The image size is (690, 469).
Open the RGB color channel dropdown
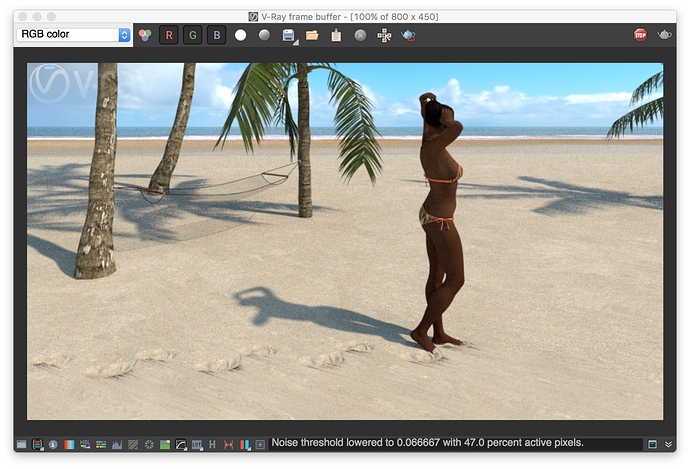pyautogui.click(x=73, y=35)
